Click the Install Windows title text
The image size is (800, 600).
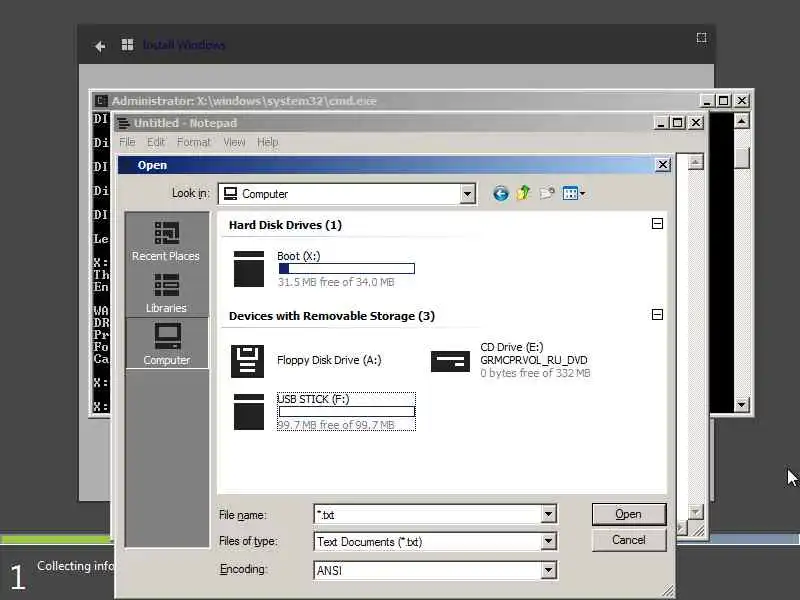point(184,45)
